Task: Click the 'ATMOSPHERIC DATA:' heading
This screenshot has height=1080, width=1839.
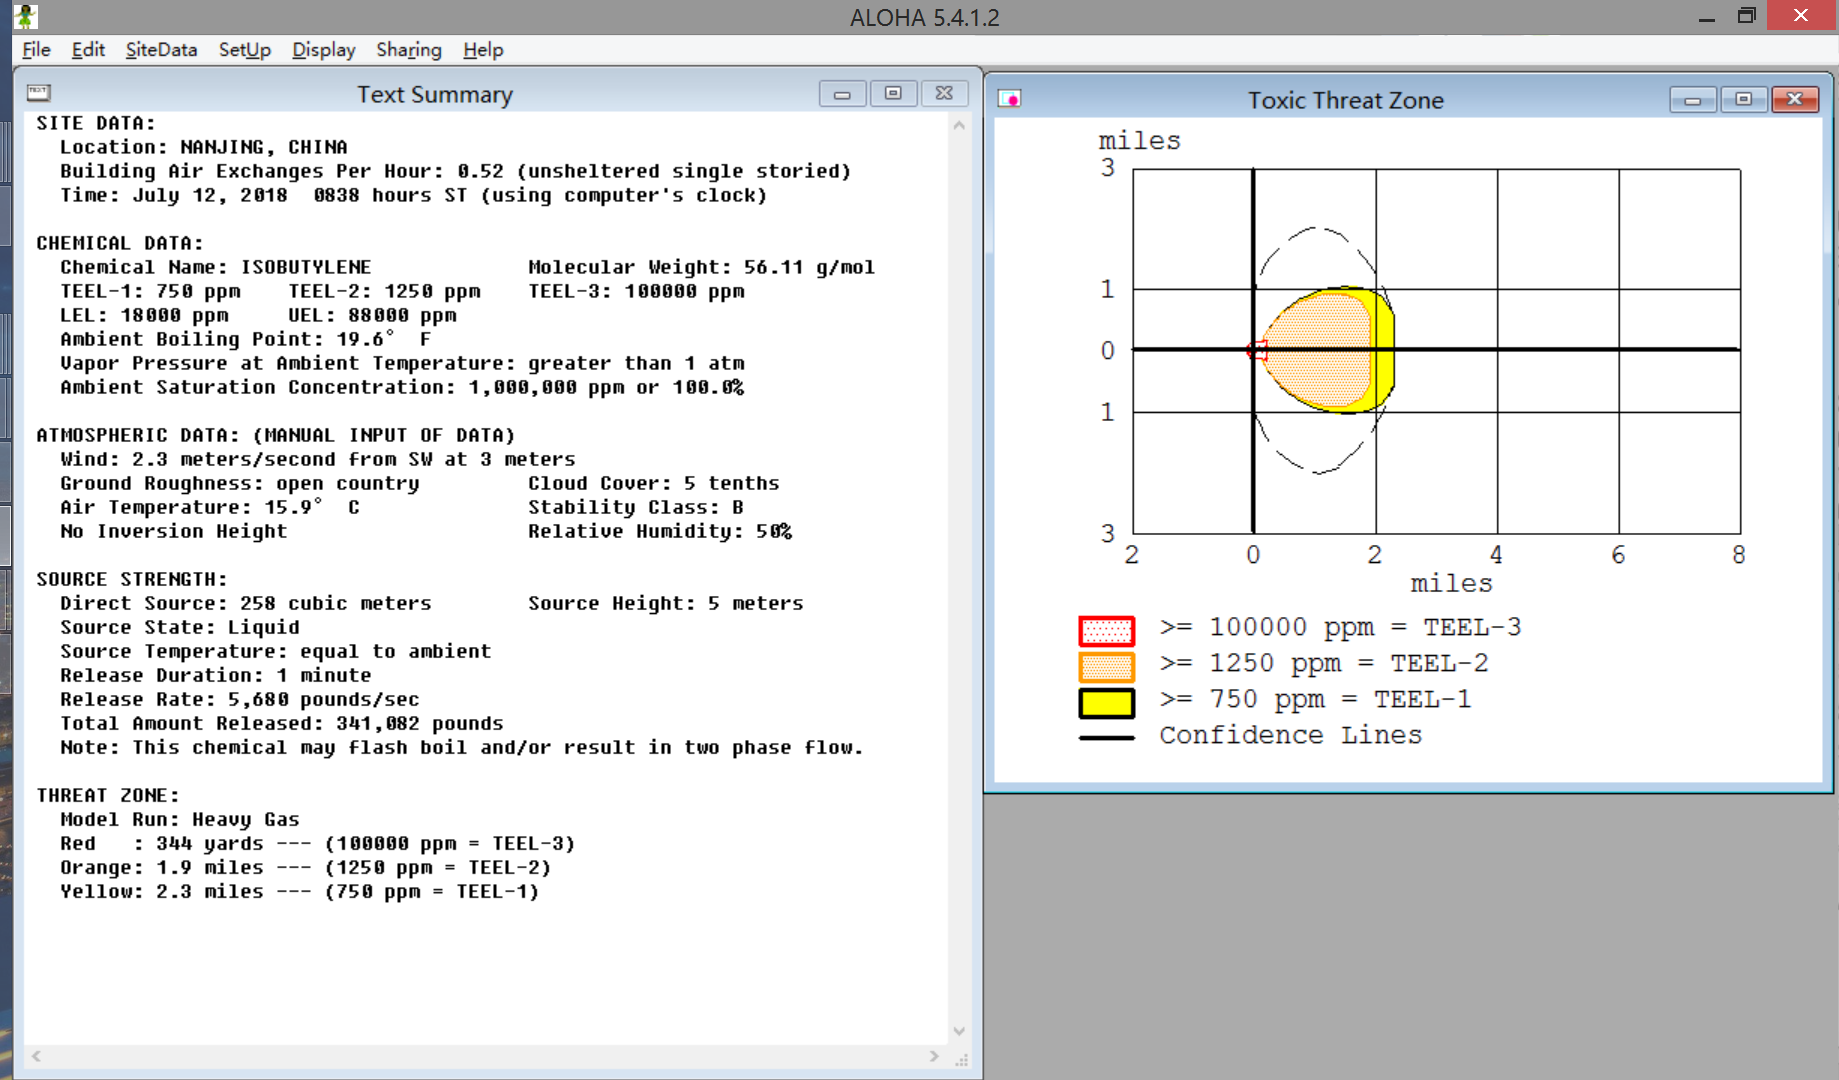Action: [276, 435]
